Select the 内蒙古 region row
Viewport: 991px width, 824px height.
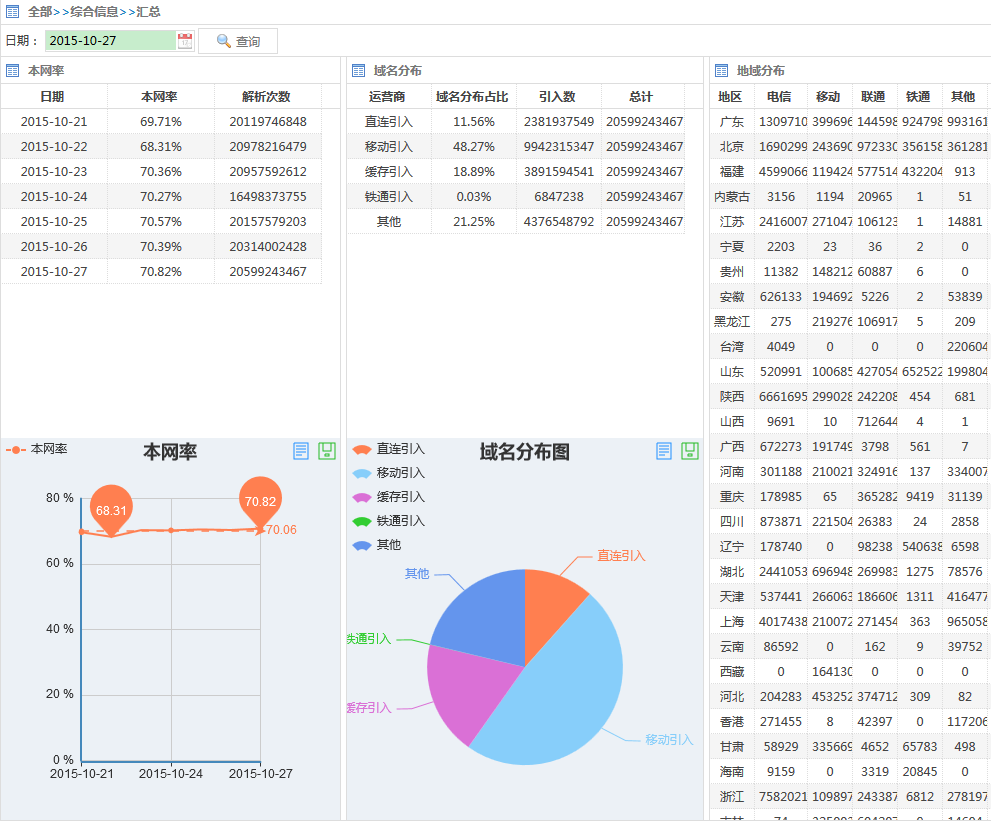[849, 197]
